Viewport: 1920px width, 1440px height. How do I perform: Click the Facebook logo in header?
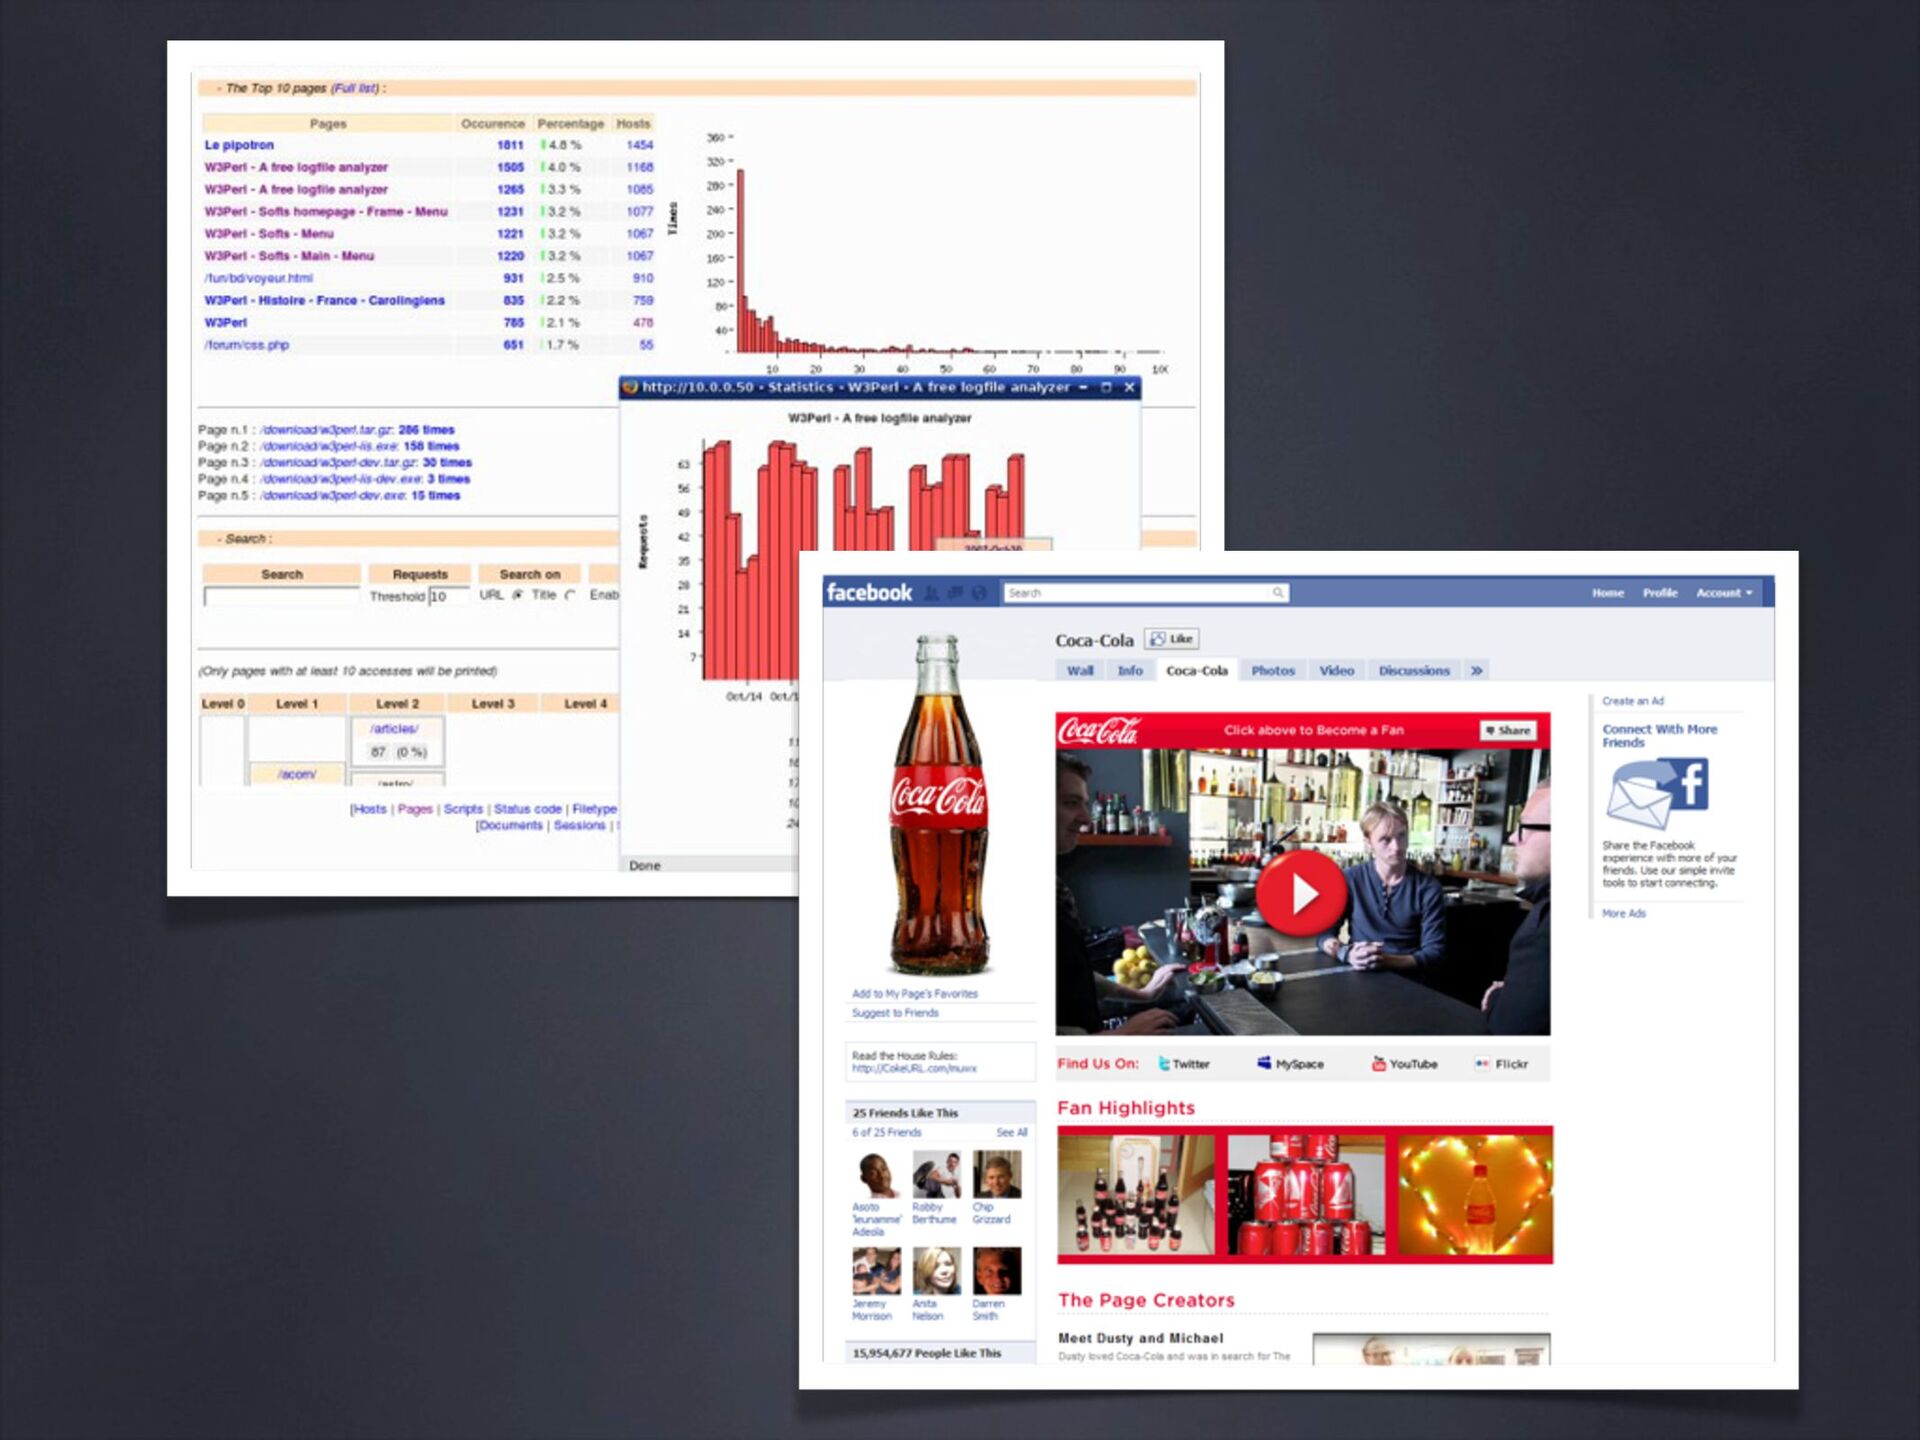click(869, 592)
